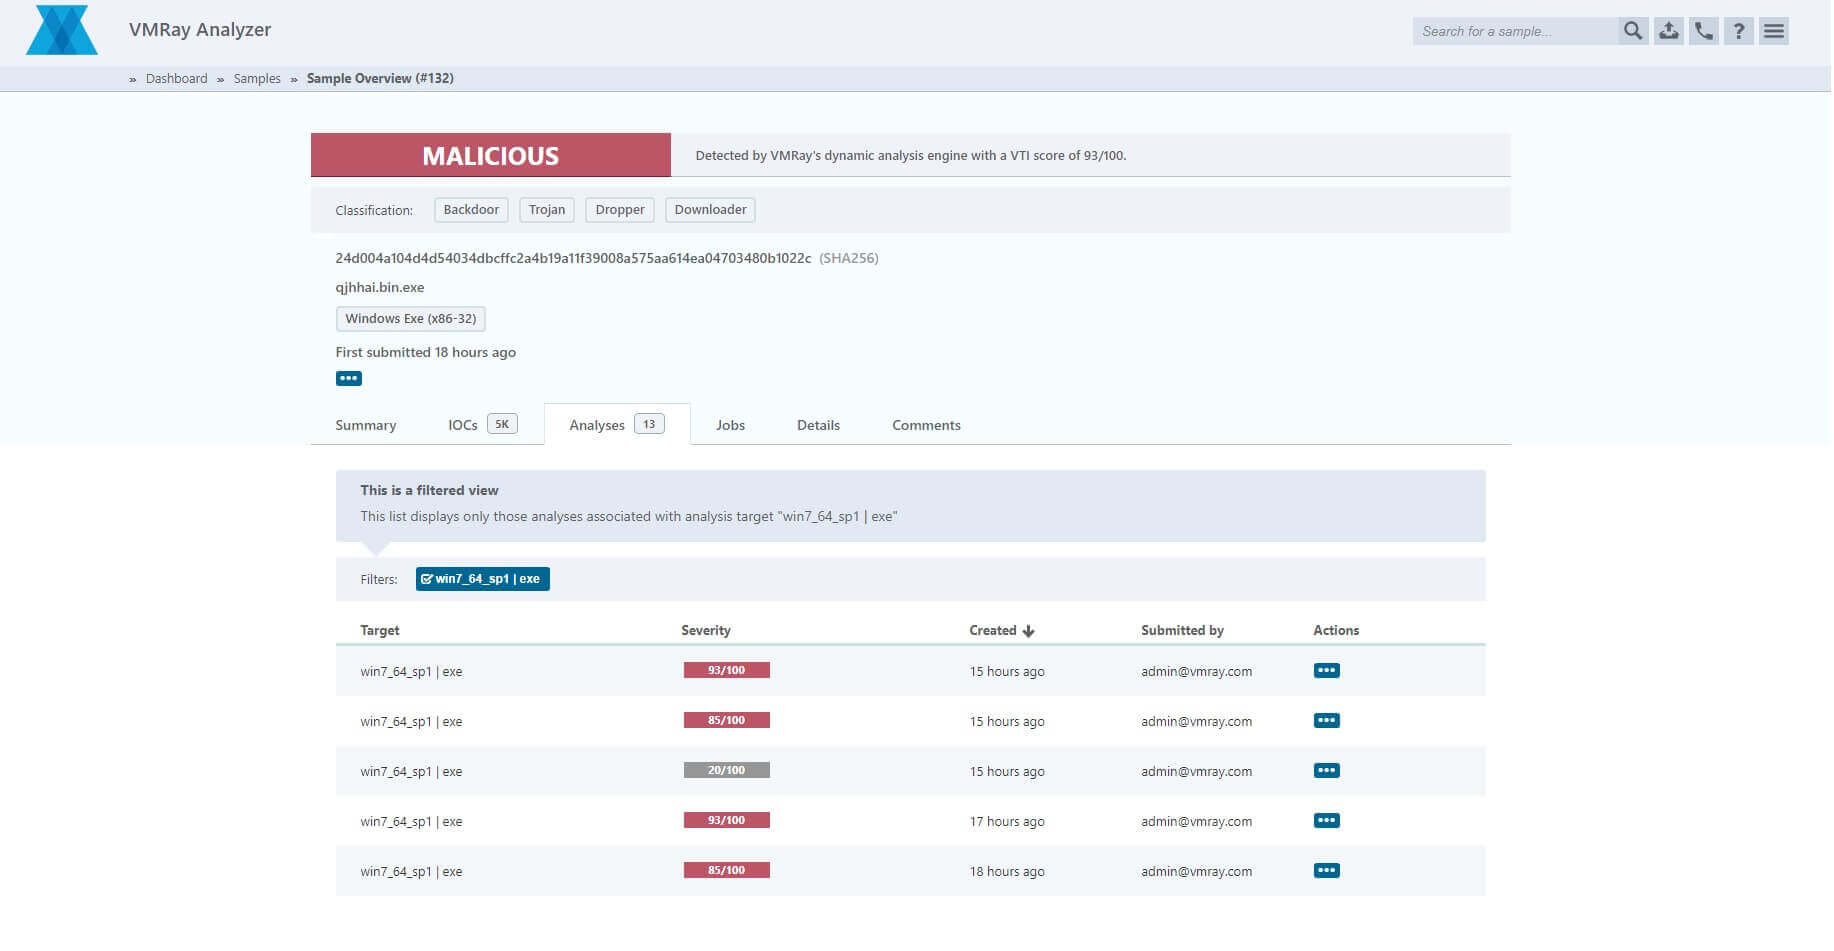Viewport: 1834px width, 951px height.
Task: Open actions menu for first 93/100 analysis
Action: click(x=1327, y=671)
